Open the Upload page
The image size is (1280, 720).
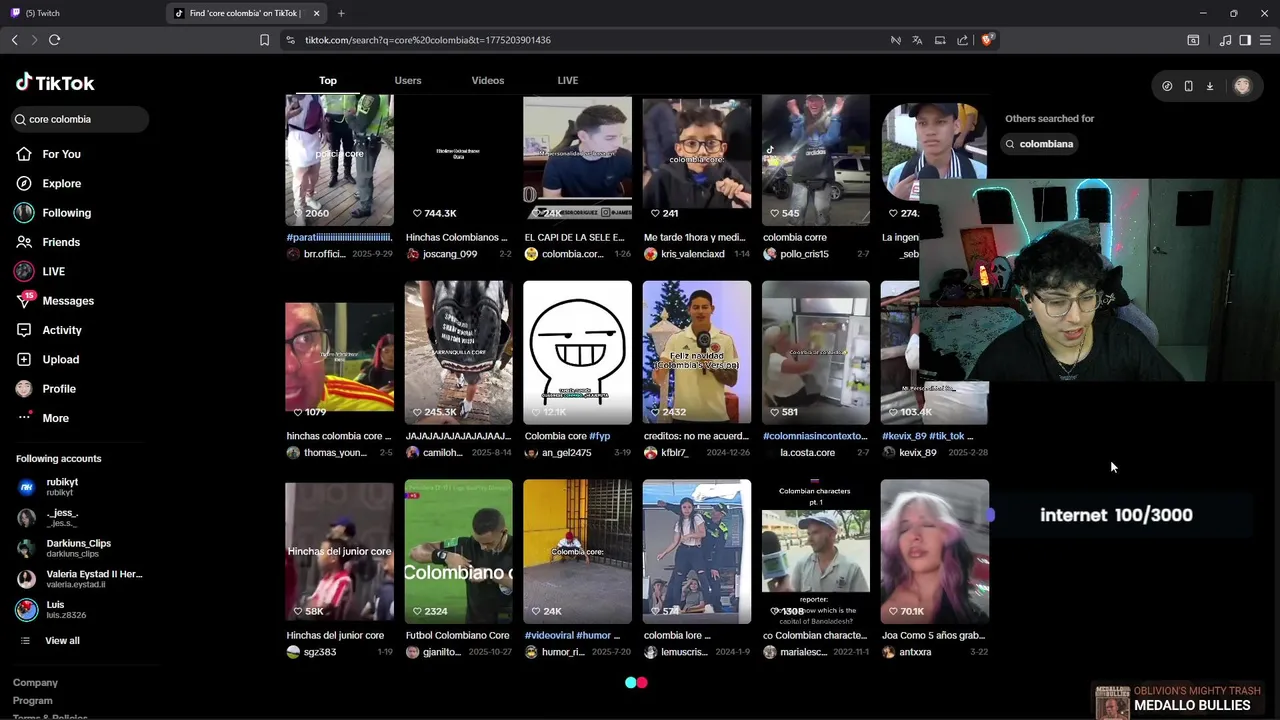60,359
